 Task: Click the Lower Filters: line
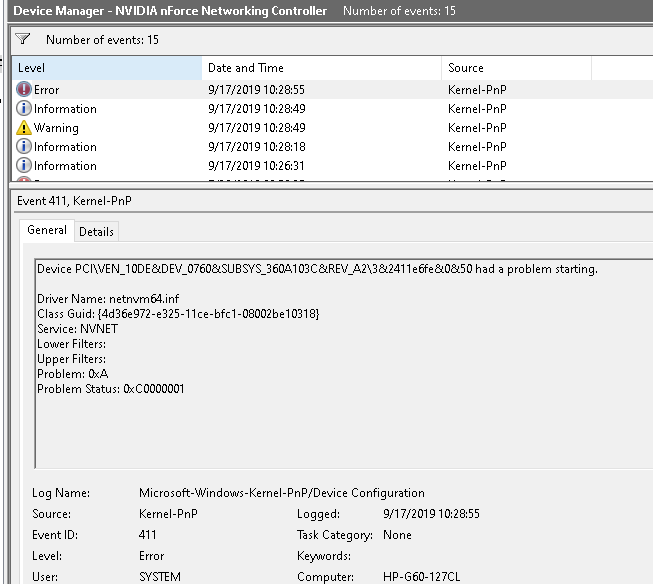72,344
